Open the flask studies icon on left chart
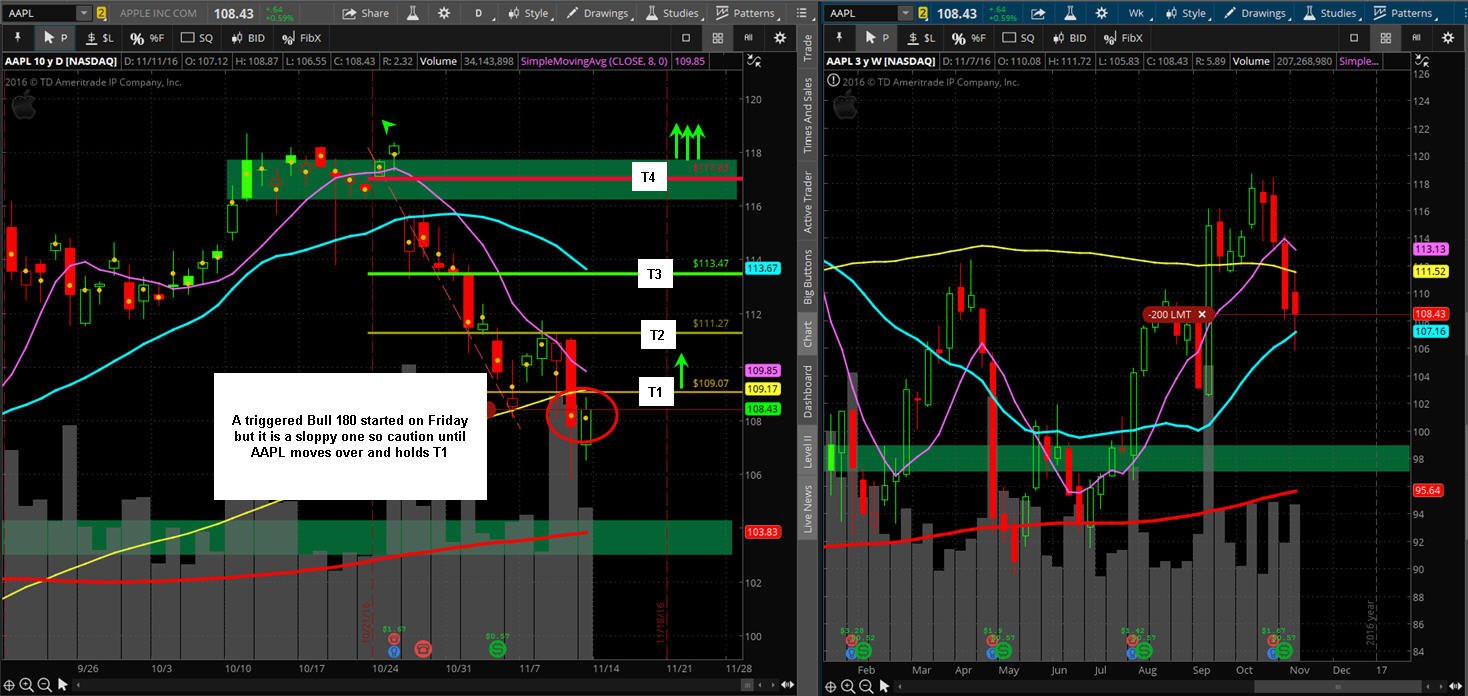The image size is (1468, 696). point(412,13)
